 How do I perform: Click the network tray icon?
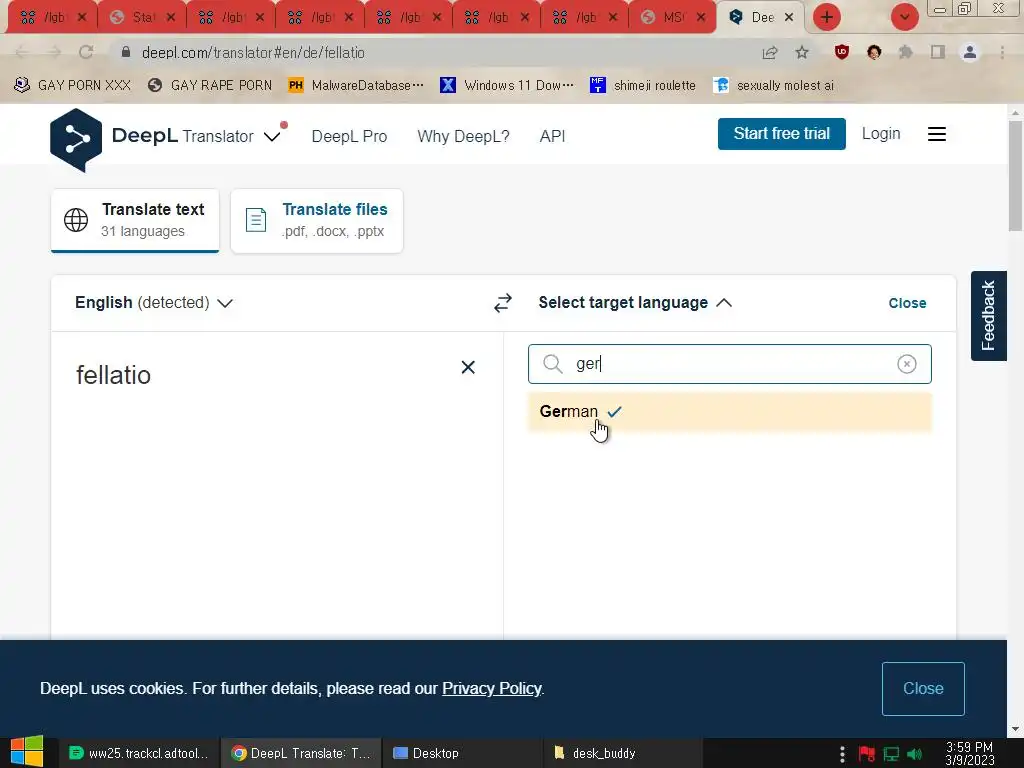coord(891,754)
